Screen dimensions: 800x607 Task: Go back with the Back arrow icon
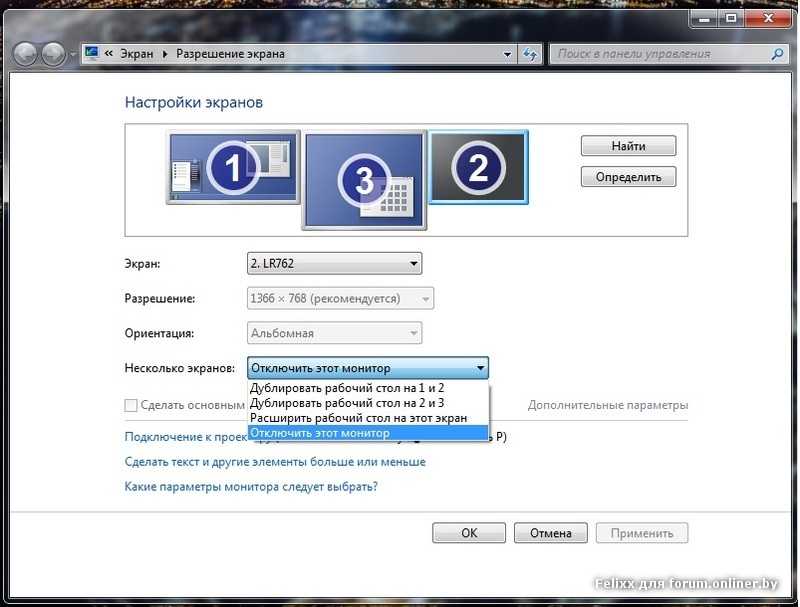26,54
